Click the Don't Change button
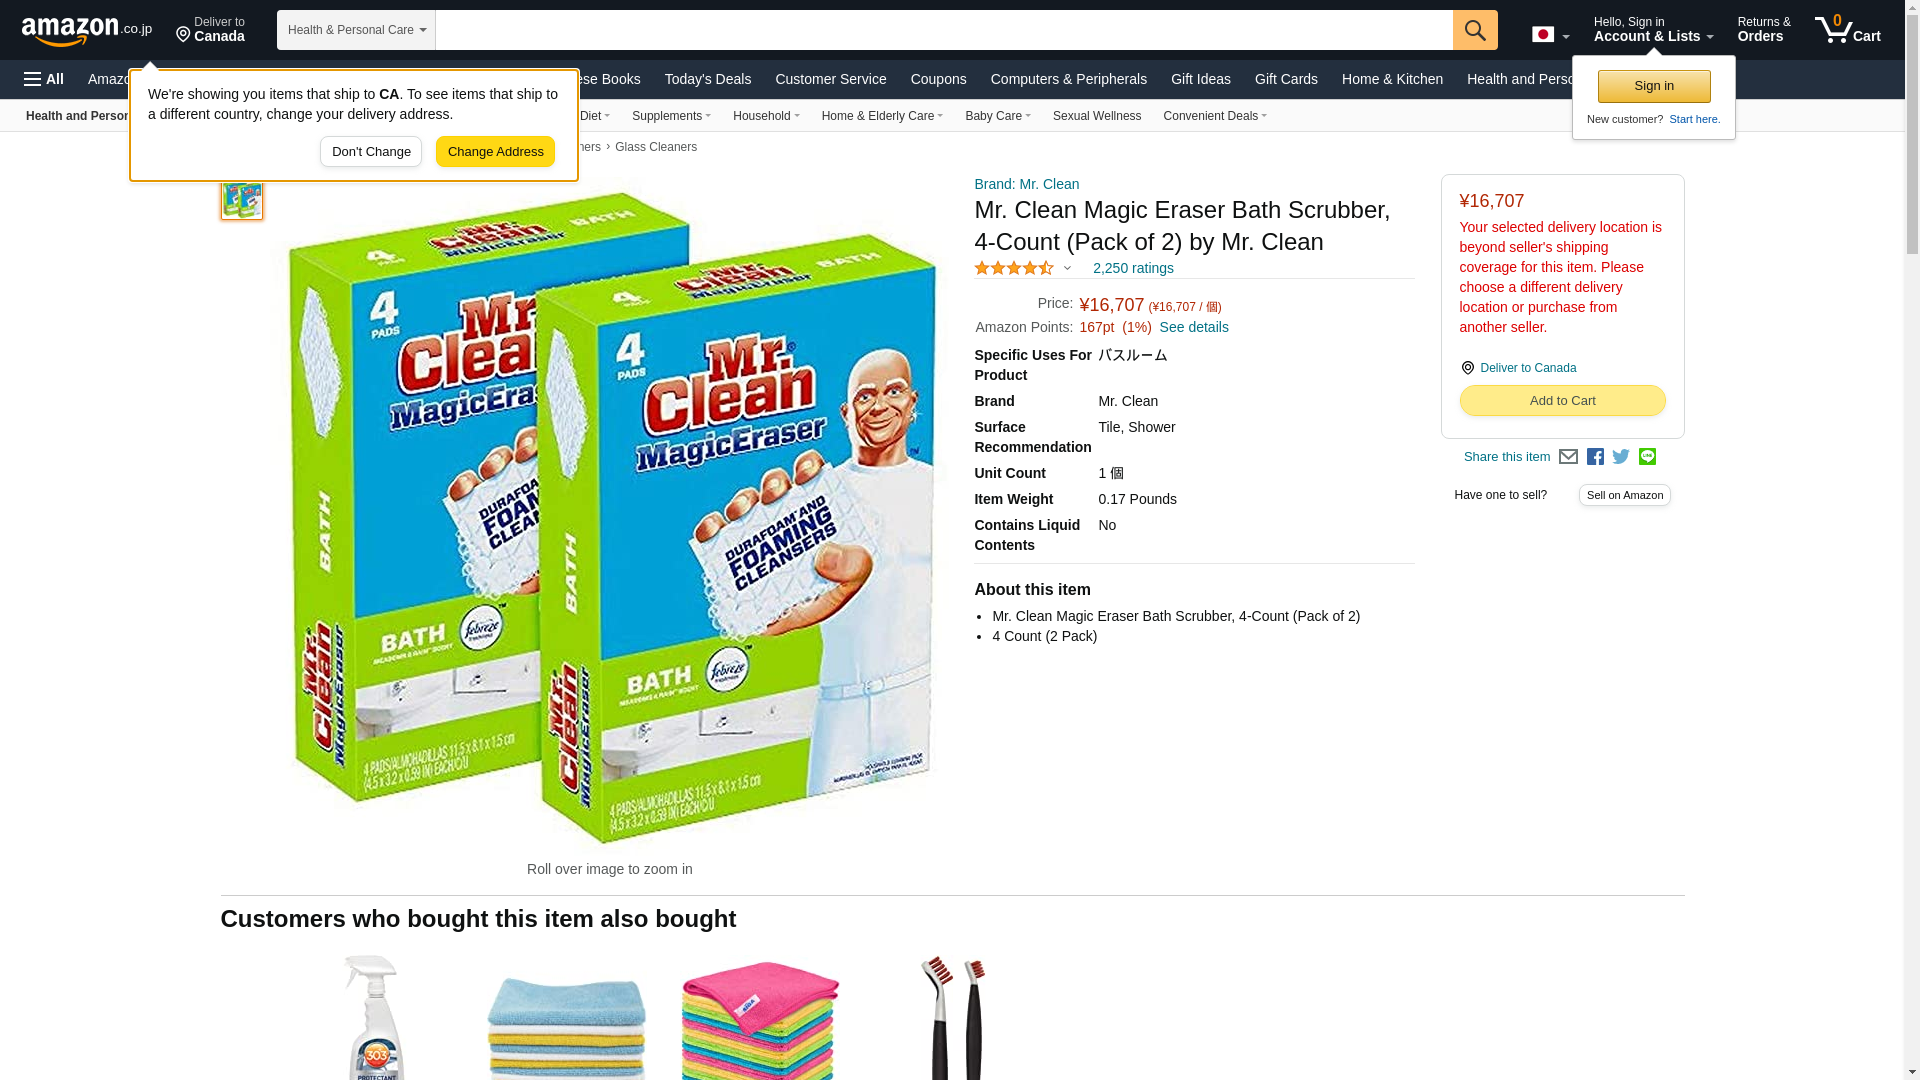The image size is (1920, 1080). [371, 152]
